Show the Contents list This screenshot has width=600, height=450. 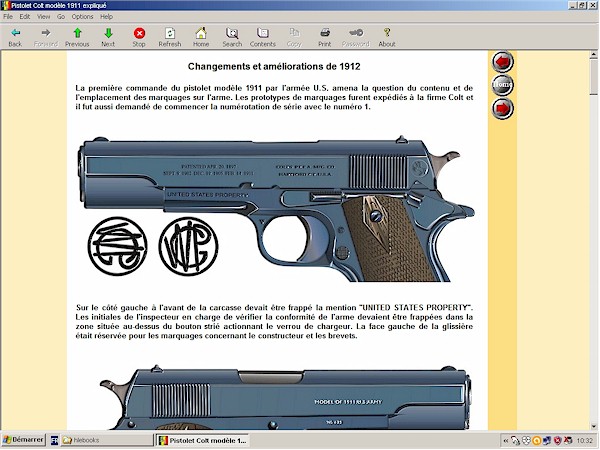point(262,37)
